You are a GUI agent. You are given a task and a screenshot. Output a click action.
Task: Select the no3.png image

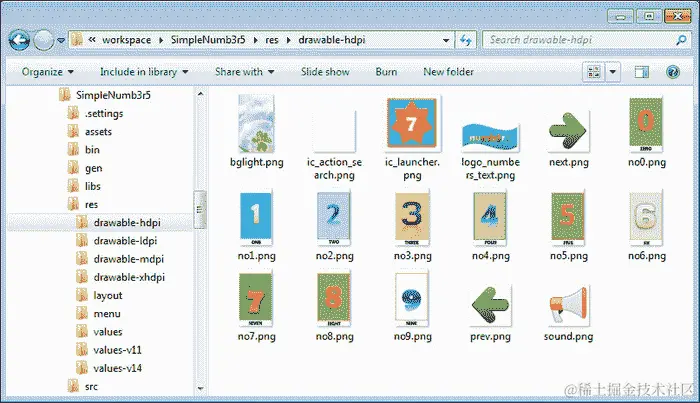(412, 219)
